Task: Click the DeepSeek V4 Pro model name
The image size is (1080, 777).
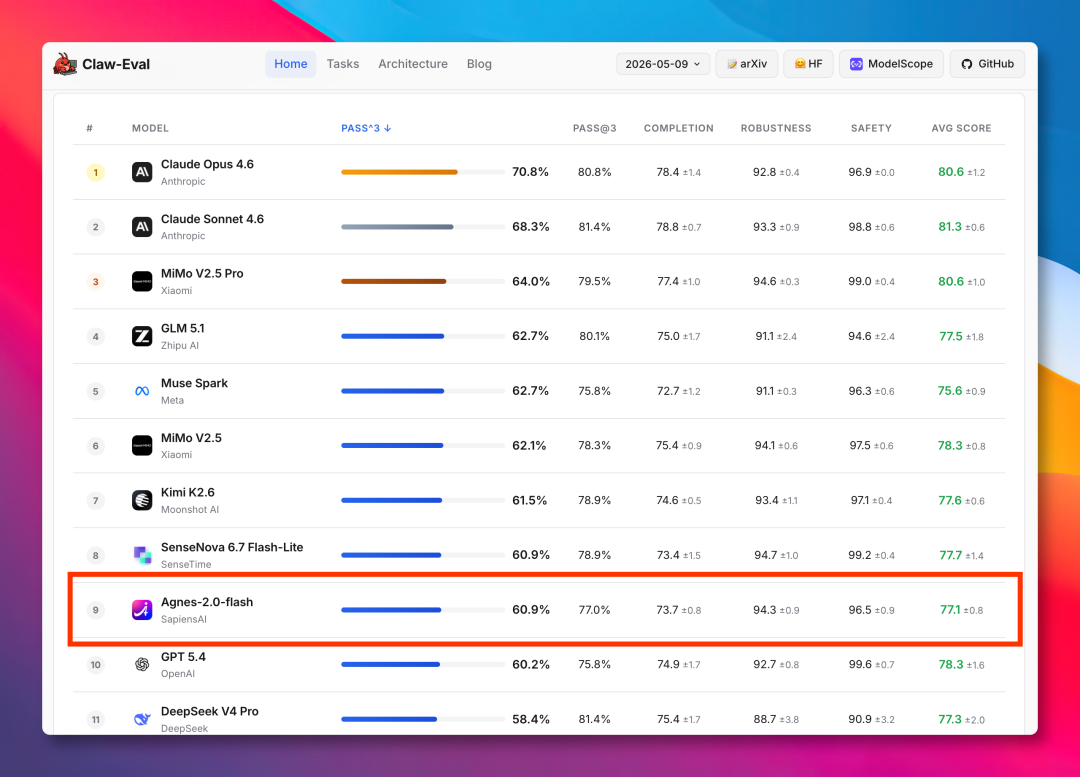Action: coord(209,712)
